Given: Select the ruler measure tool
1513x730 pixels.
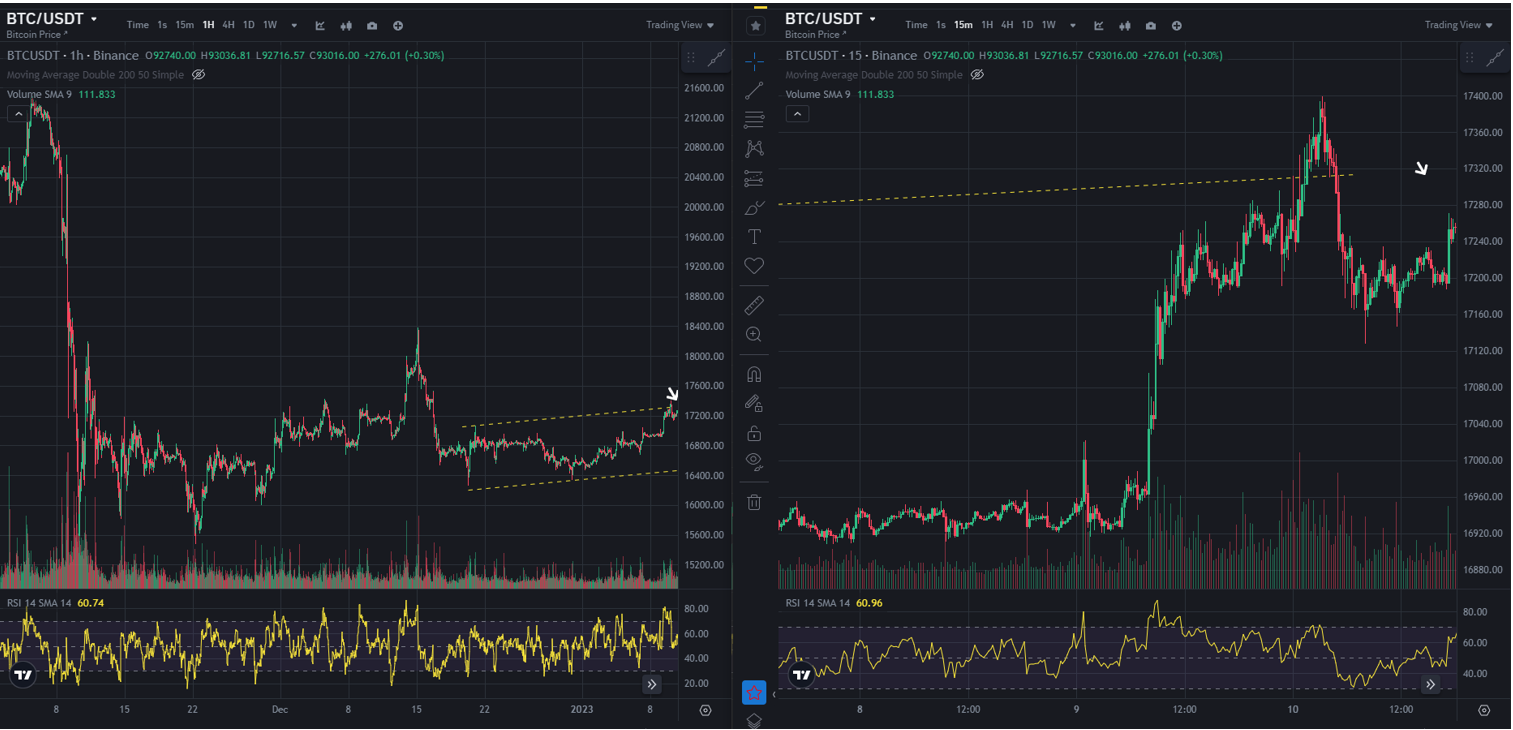Looking at the screenshot, I should [754, 305].
